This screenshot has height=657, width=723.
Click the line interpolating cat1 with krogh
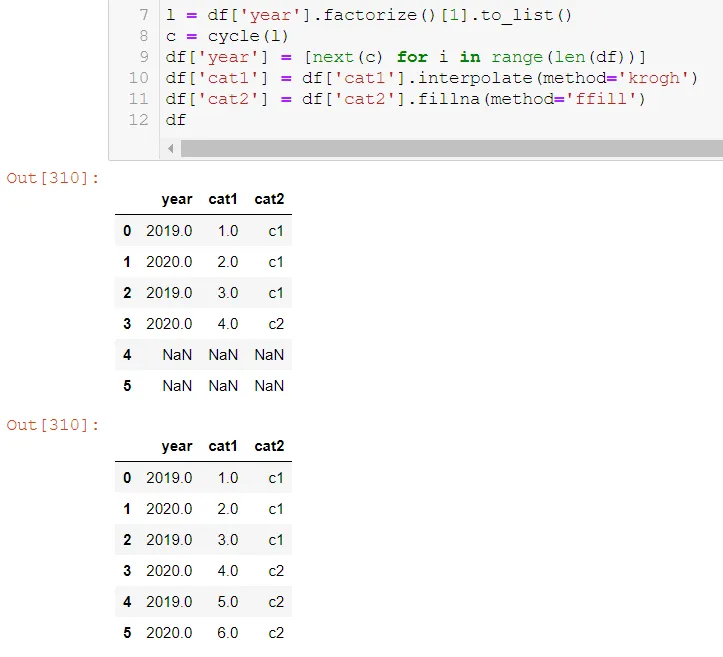(x=432, y=78)
